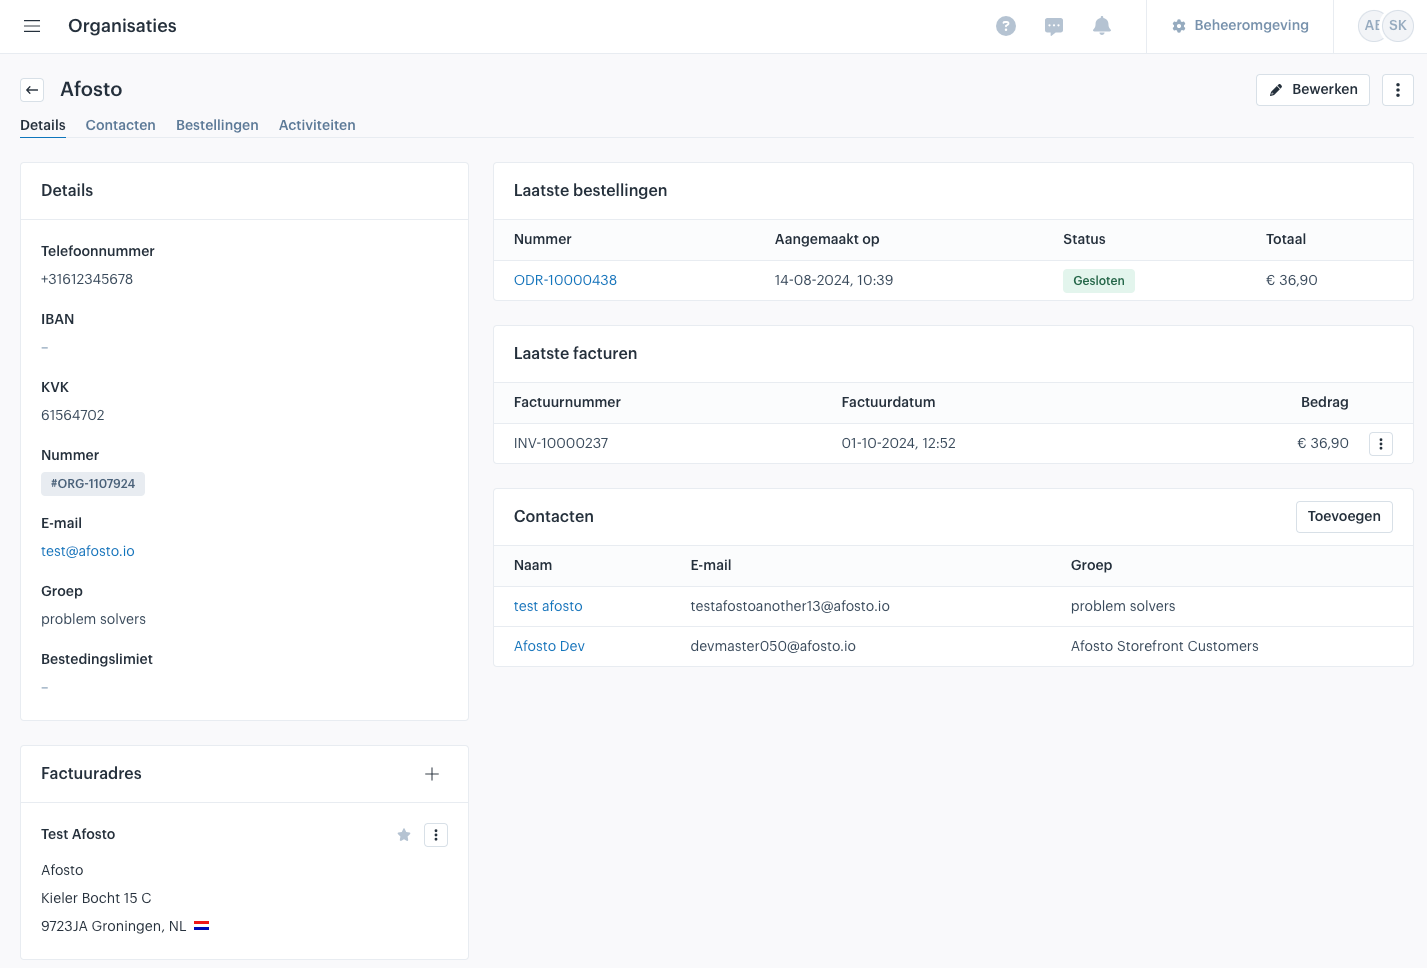Open the more options menu beside Bewerken
The image size is (1427, 968).
(1398, 90)
